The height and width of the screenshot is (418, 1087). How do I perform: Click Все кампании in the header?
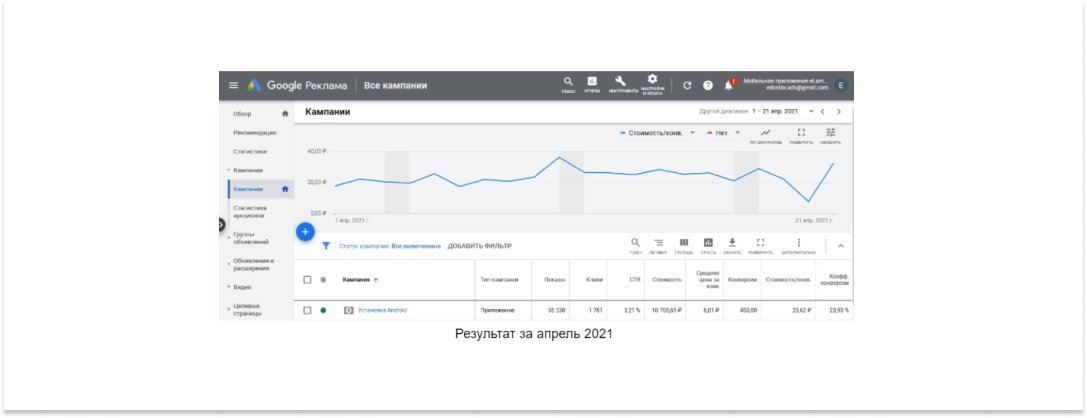395,85
